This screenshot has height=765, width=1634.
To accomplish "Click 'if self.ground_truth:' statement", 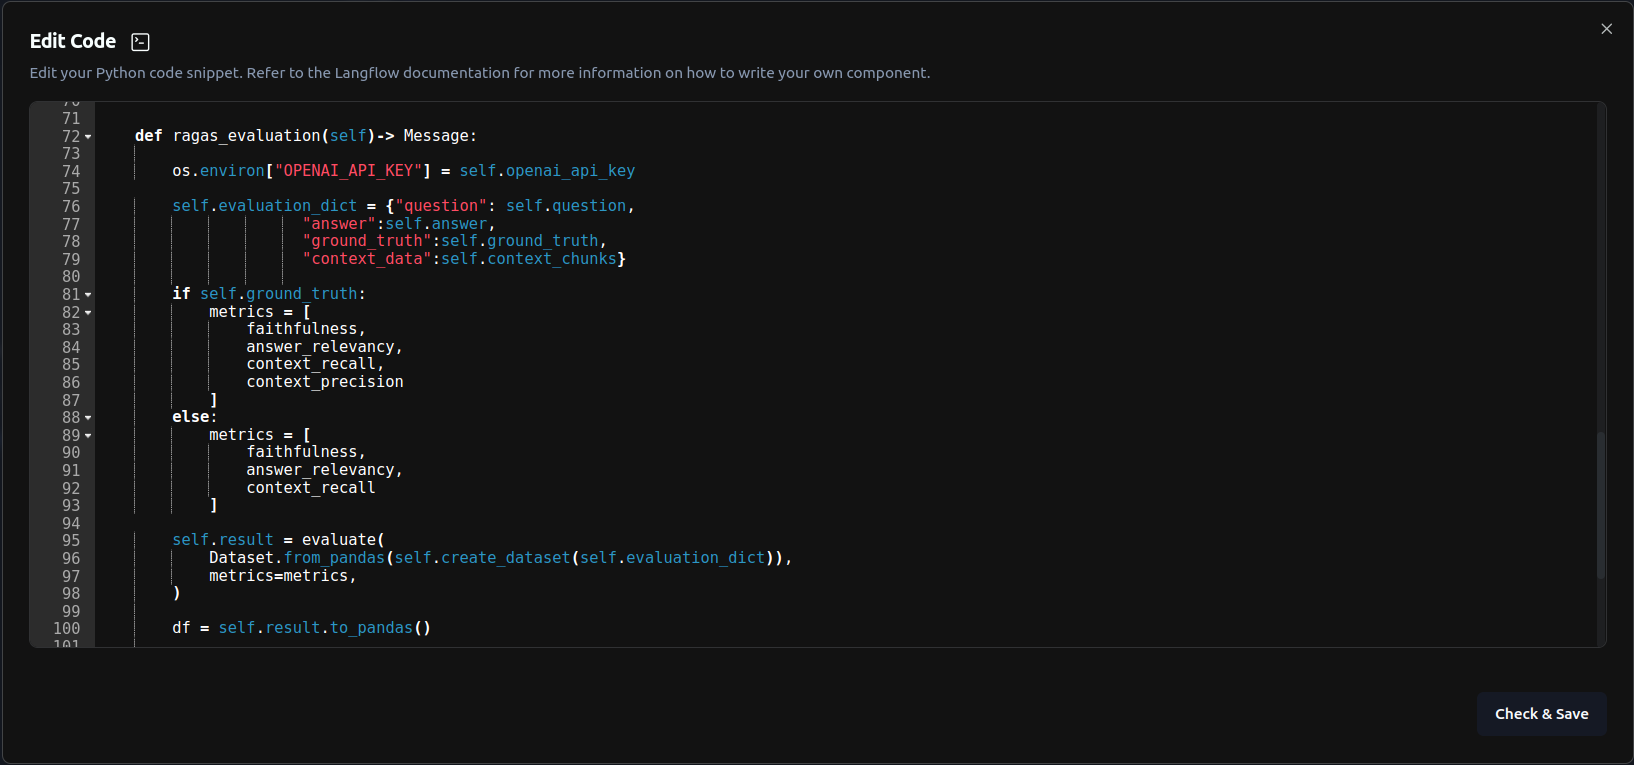I will (269, 294).
